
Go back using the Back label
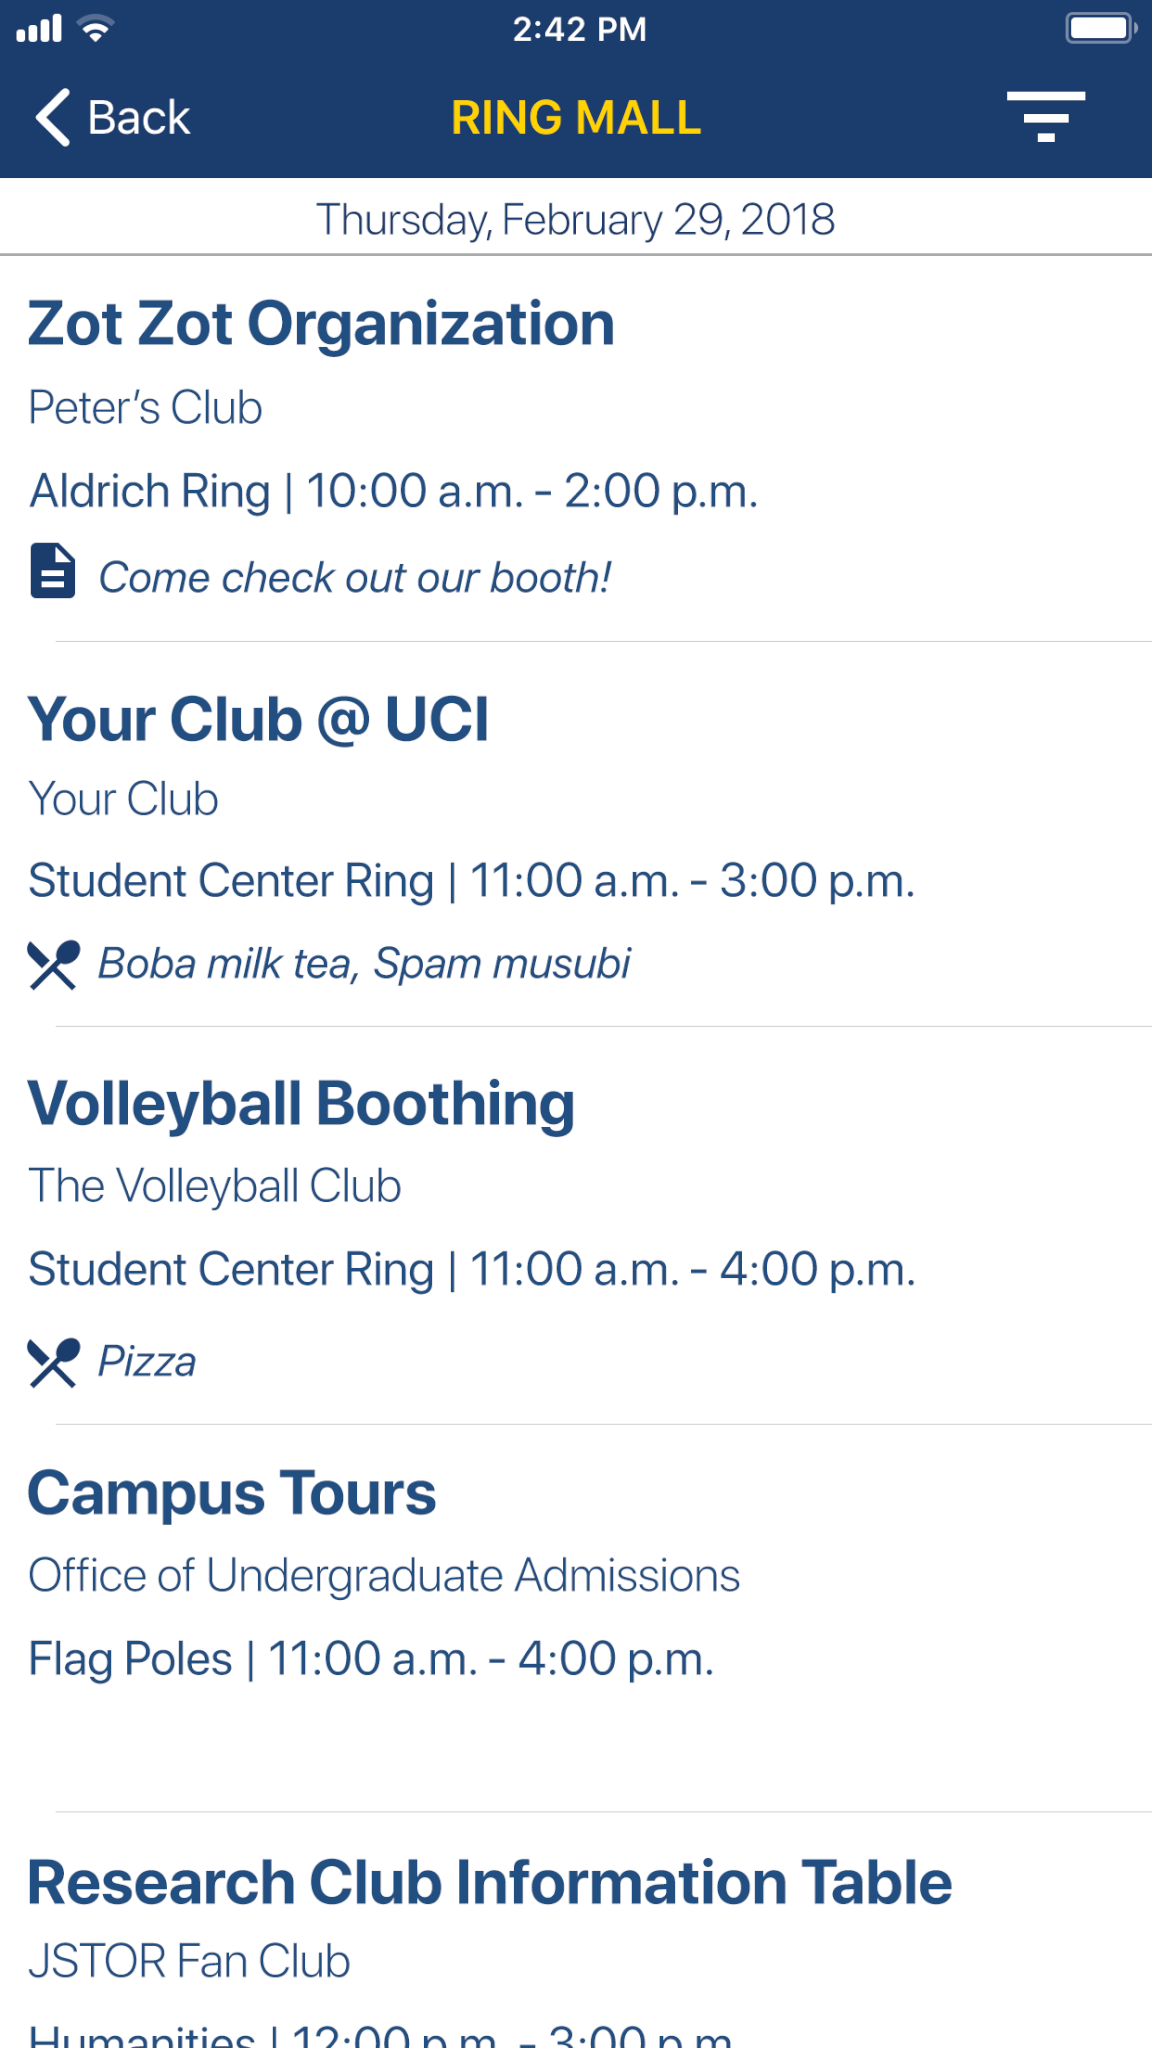139,117
